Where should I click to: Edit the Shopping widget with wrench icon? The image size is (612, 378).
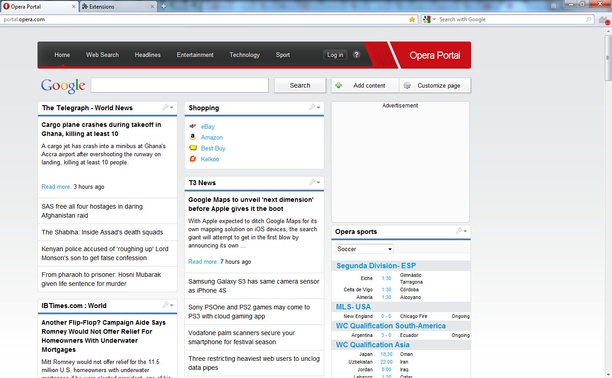[x=312, y=107]
